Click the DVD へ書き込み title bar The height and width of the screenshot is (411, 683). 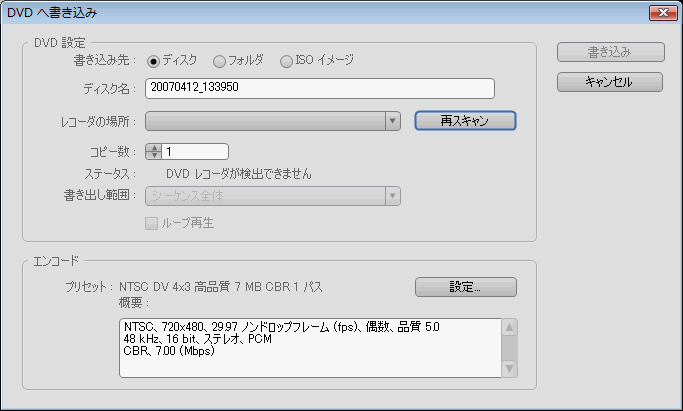coord(300,13)
